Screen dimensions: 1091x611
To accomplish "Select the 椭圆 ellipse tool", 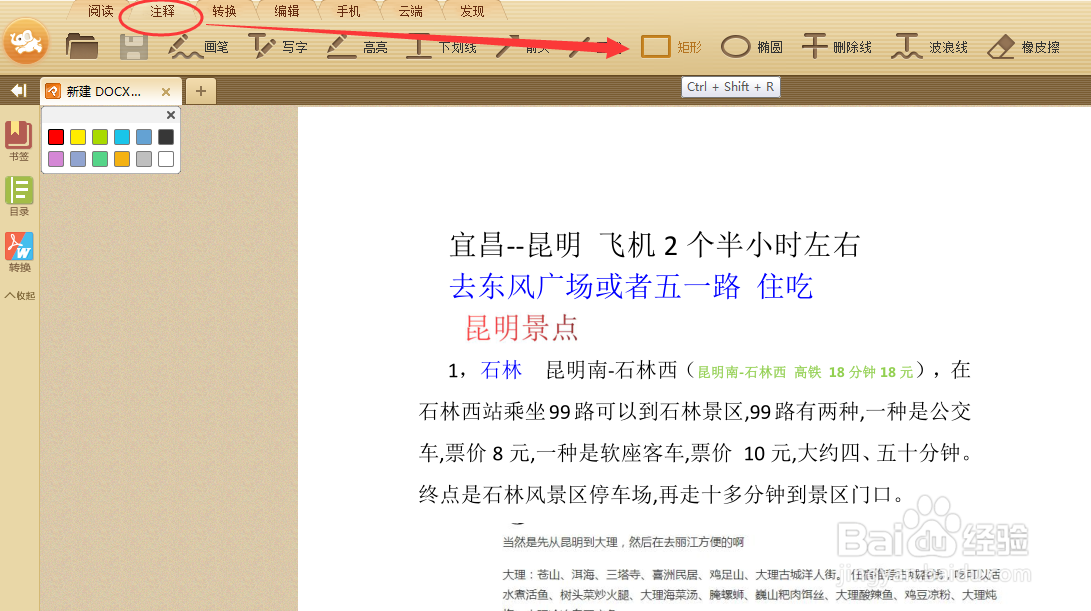I will pyautogui.click(x=751, y=47).
